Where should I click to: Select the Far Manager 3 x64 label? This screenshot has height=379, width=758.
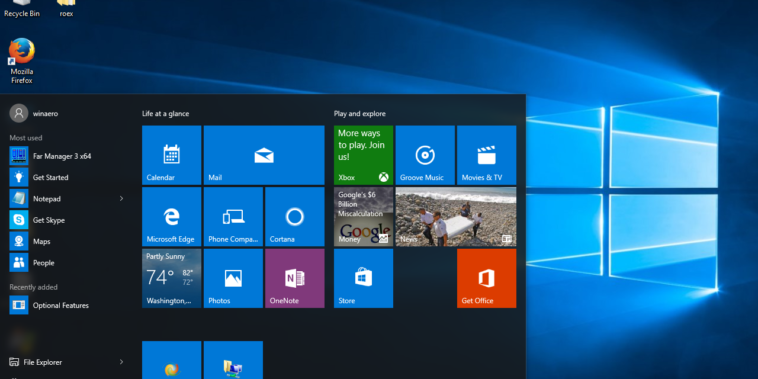tap(62, 156)
